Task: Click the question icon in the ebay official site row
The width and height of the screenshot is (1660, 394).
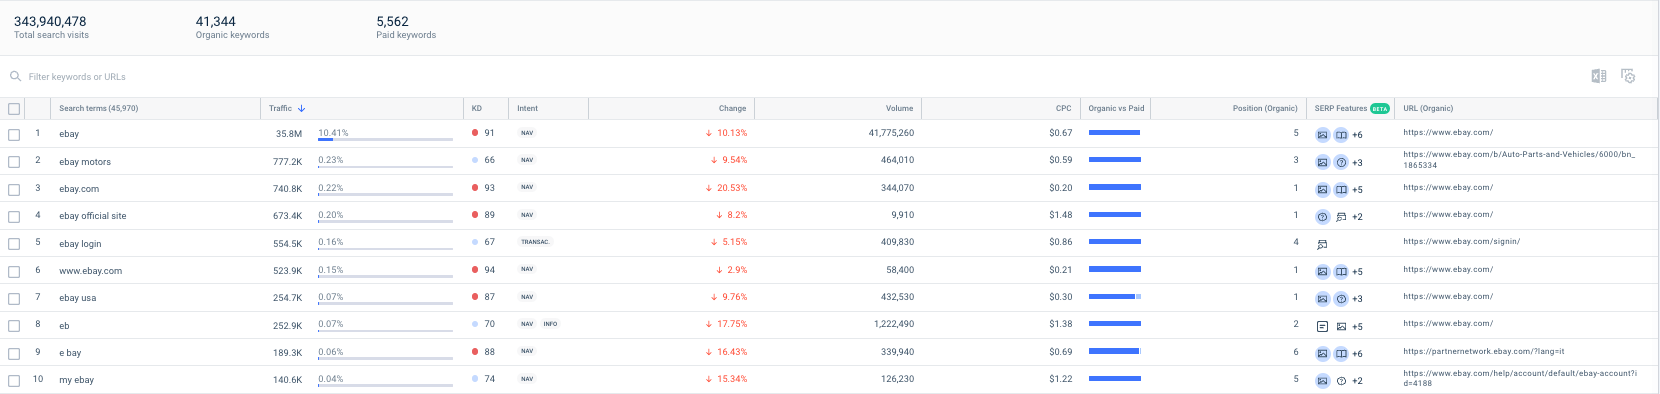Action: (1322, 216)
